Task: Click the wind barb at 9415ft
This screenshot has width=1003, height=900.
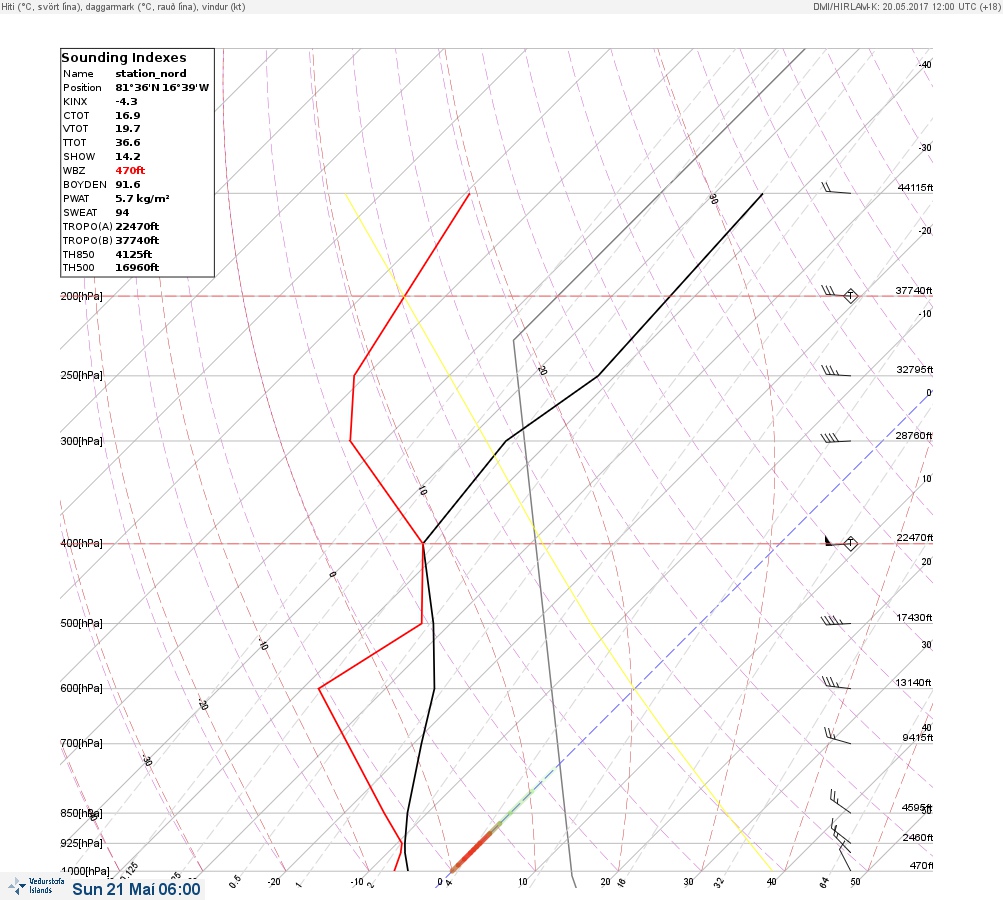Action: pos(837,736)
